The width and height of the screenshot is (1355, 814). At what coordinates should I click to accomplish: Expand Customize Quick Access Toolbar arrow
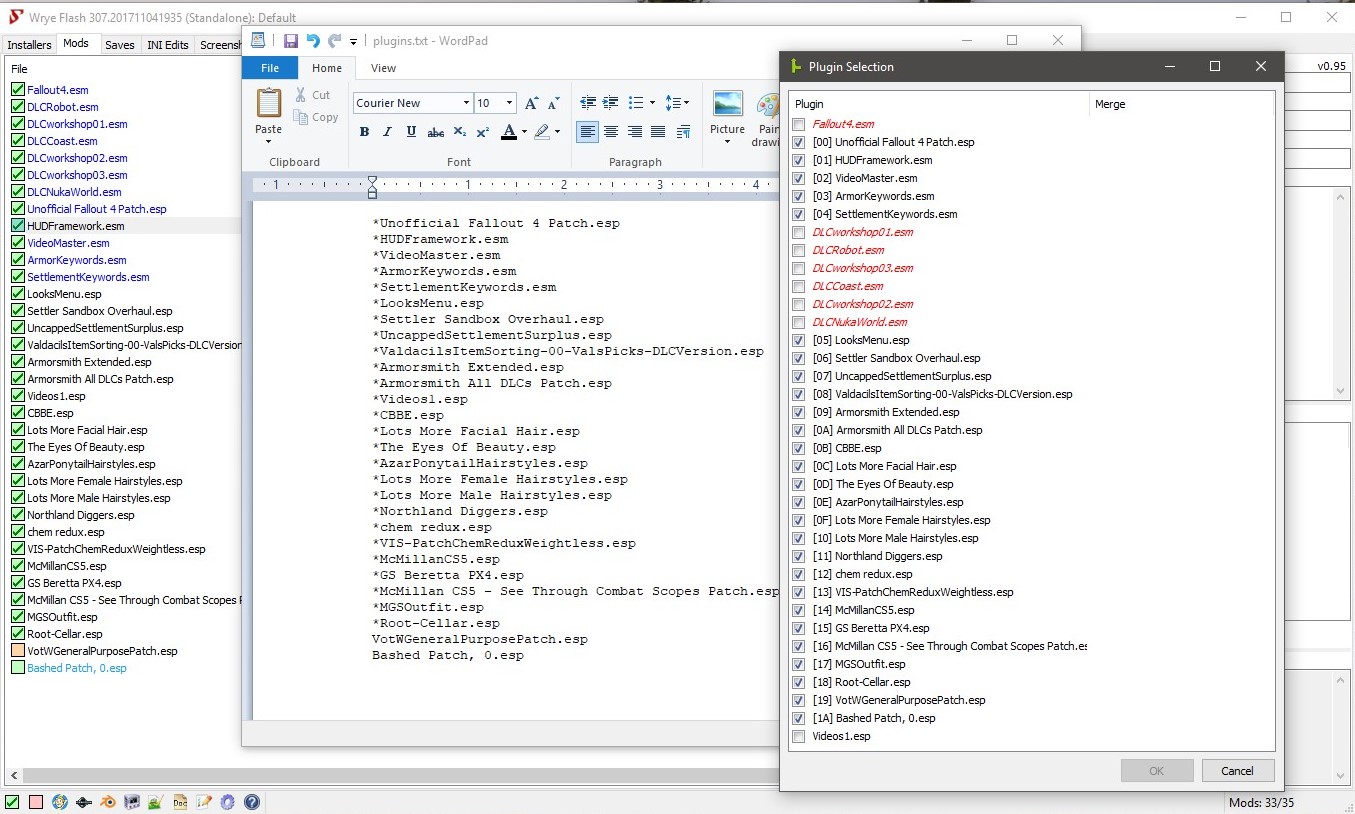click(x=353, y=42)
